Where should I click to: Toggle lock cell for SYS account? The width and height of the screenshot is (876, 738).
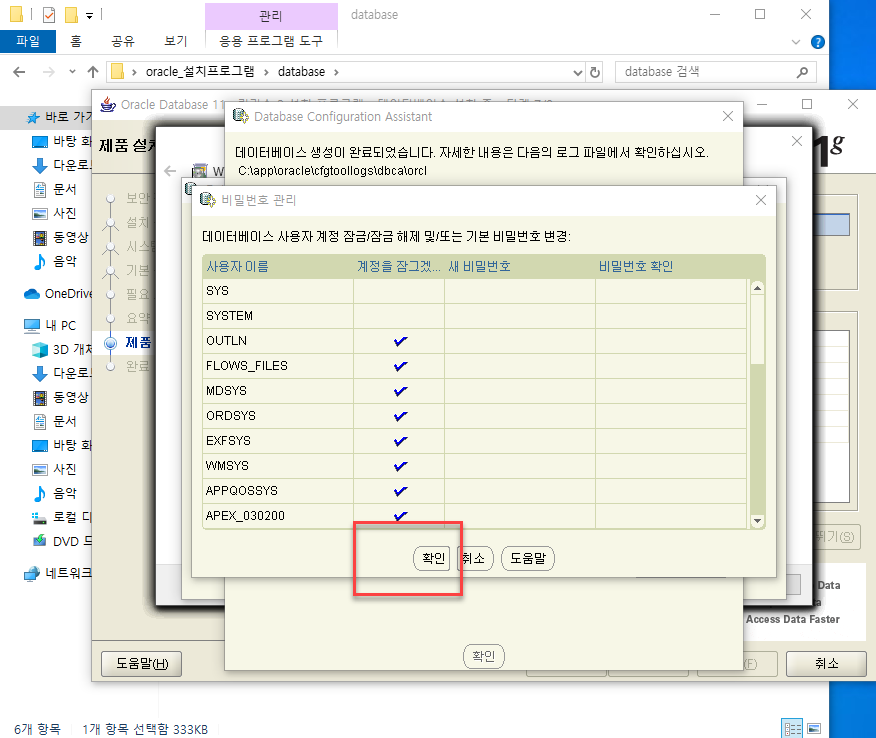[x=399, y=291]
